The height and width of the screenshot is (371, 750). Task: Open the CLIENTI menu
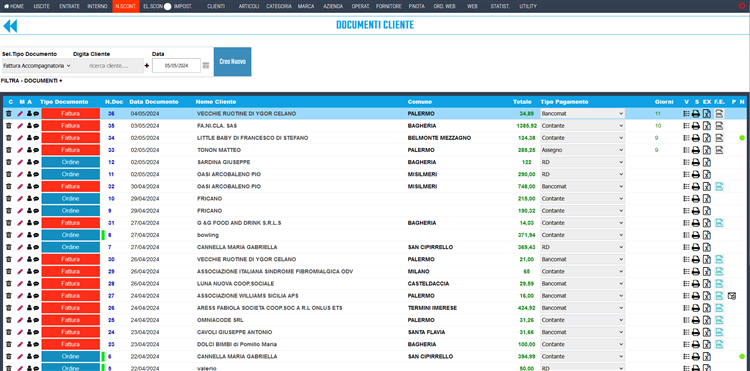(x=216, y=6)
